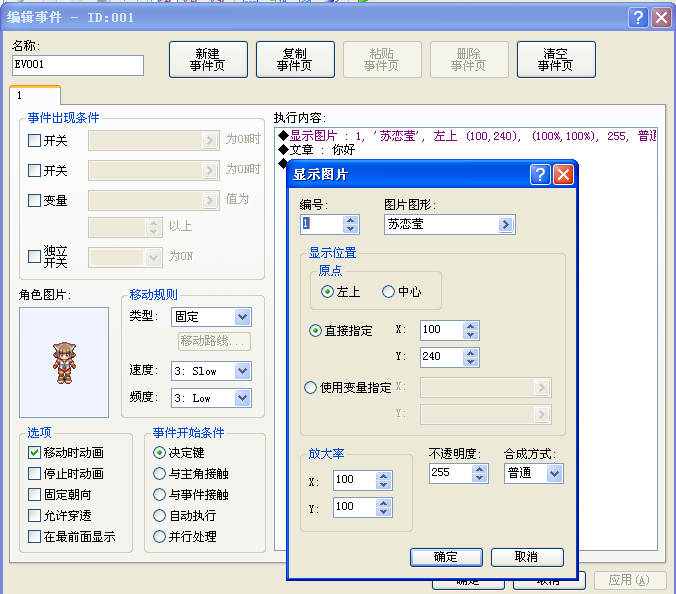Click the 不透明度 opacity field 255
Screen dimensions: 676x594
coord(451,473)
